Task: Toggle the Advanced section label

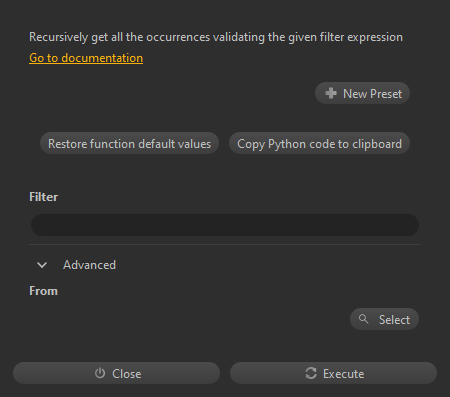Action: (x=89, y=265)
